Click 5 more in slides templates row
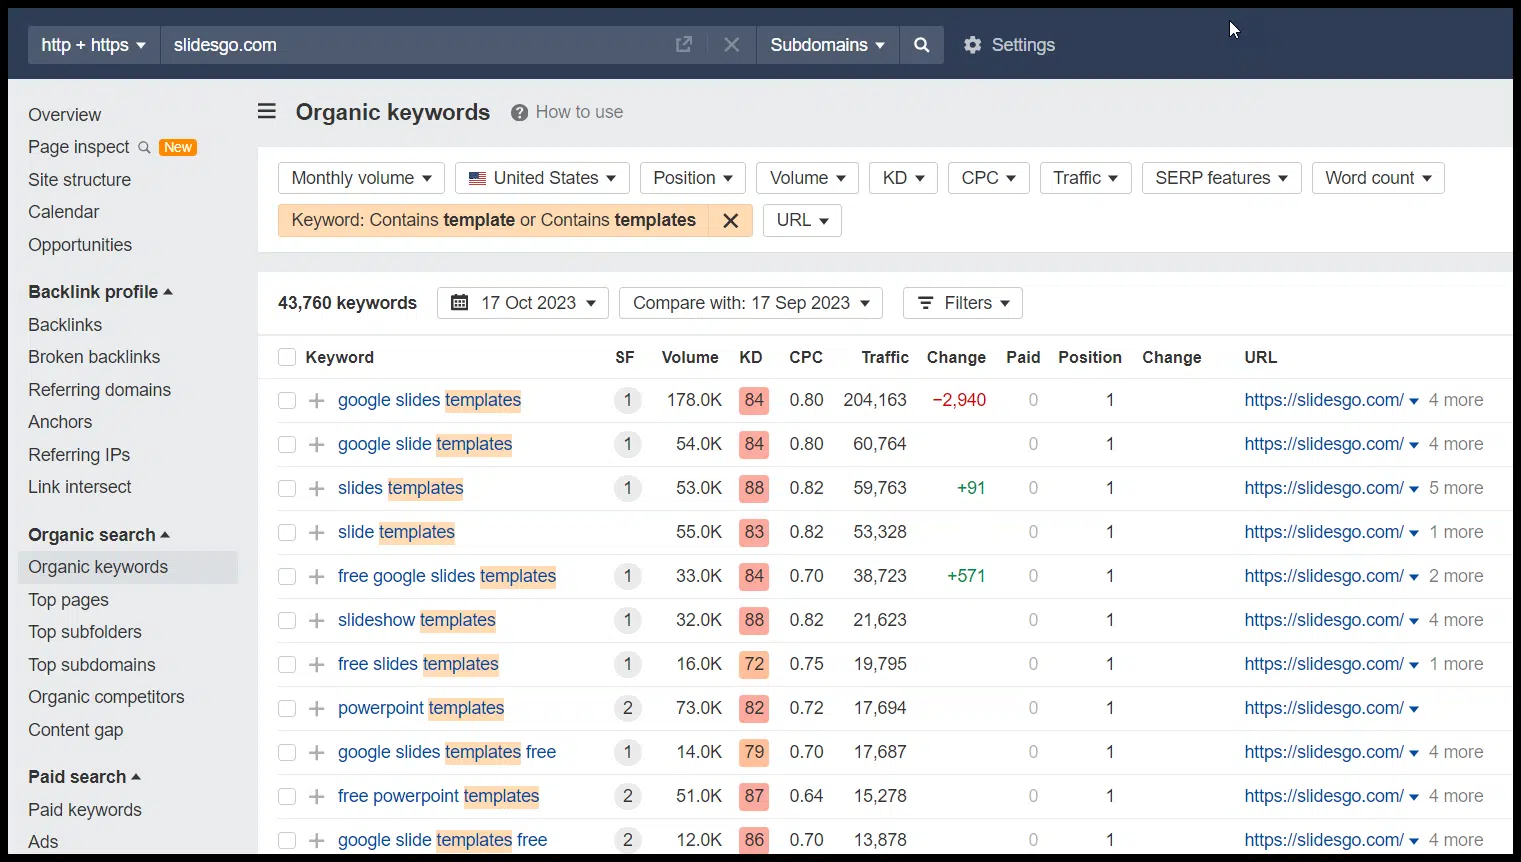 tap(1456, 488)
